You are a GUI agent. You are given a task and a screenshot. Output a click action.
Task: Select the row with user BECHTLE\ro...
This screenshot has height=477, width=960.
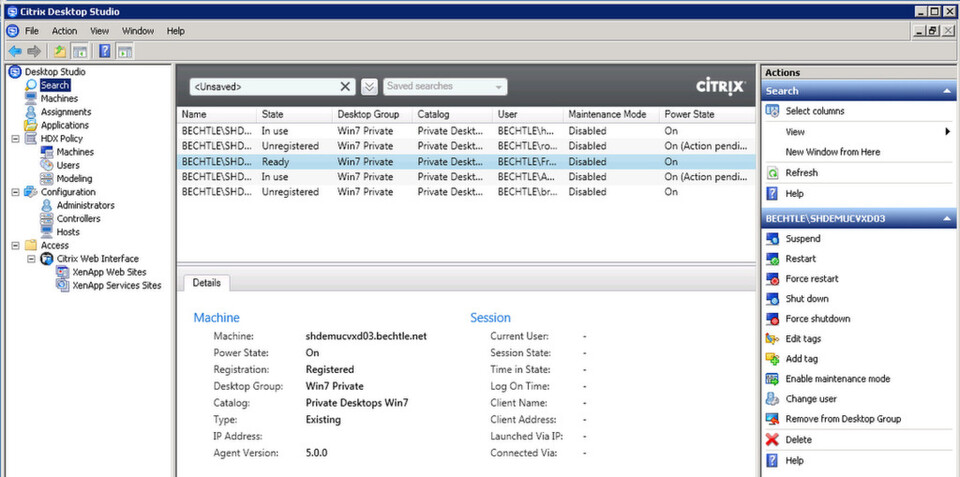[x=466, y=146]
